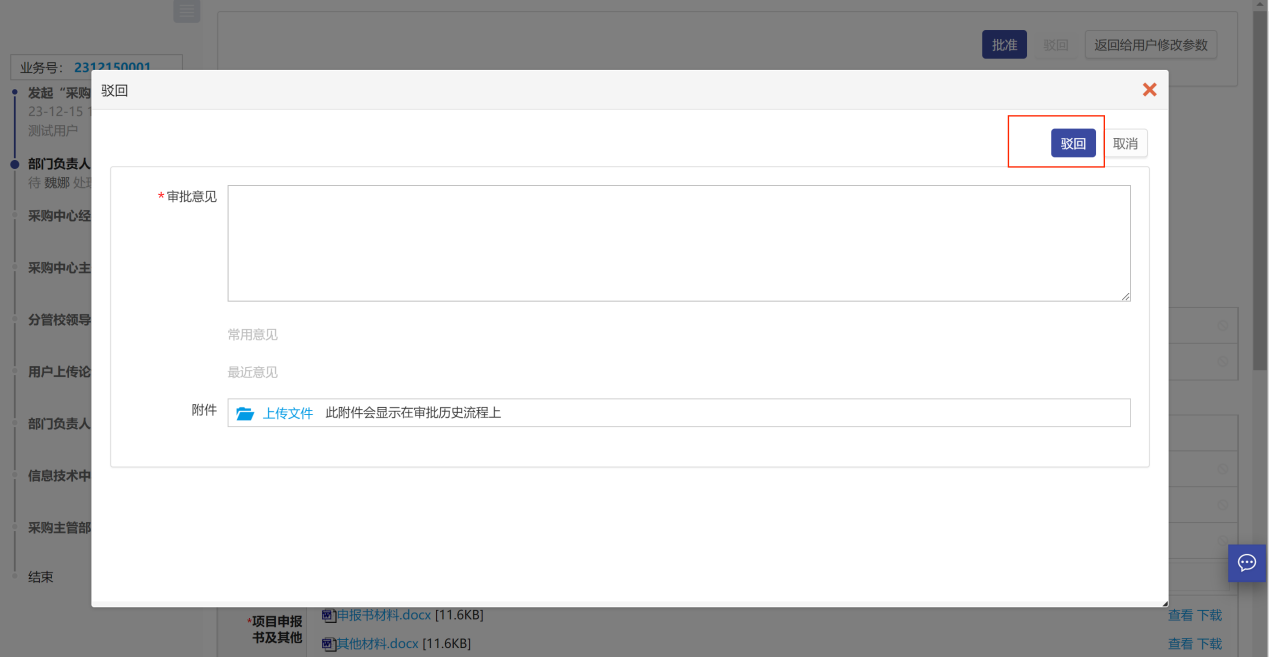
Task: Select the 结束 step in the workflow timeline
Action: coord(41,577)
